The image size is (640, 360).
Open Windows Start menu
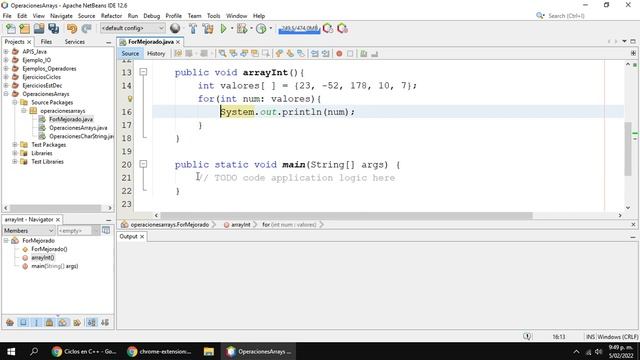click(11, 351)
